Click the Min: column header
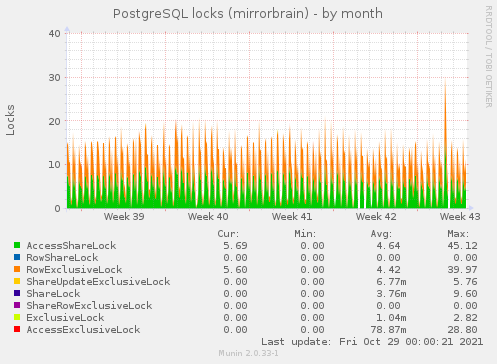 click(x=305, y=234)
